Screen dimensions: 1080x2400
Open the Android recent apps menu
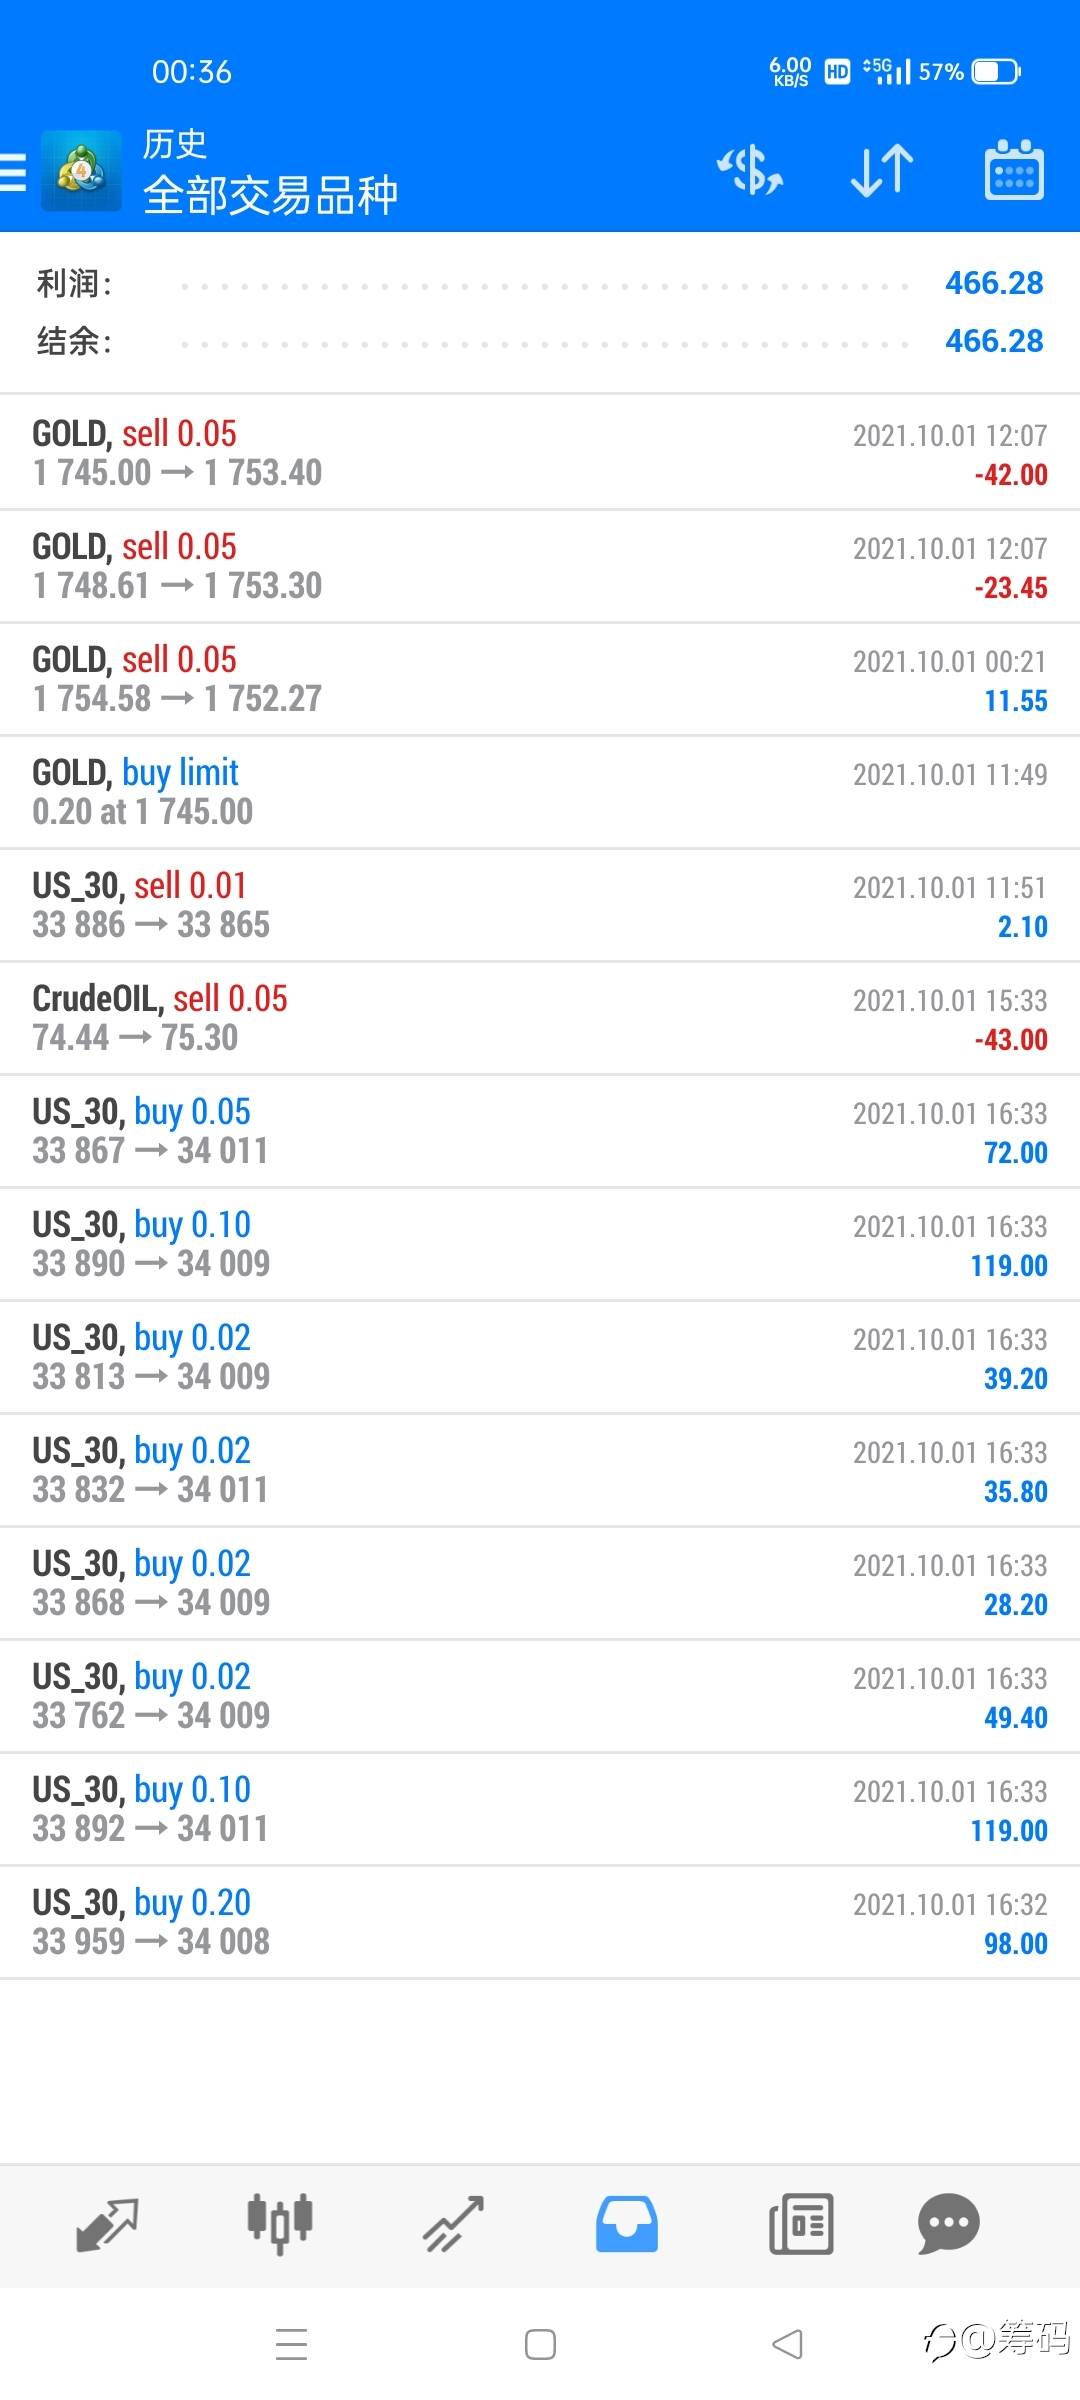291,2344
